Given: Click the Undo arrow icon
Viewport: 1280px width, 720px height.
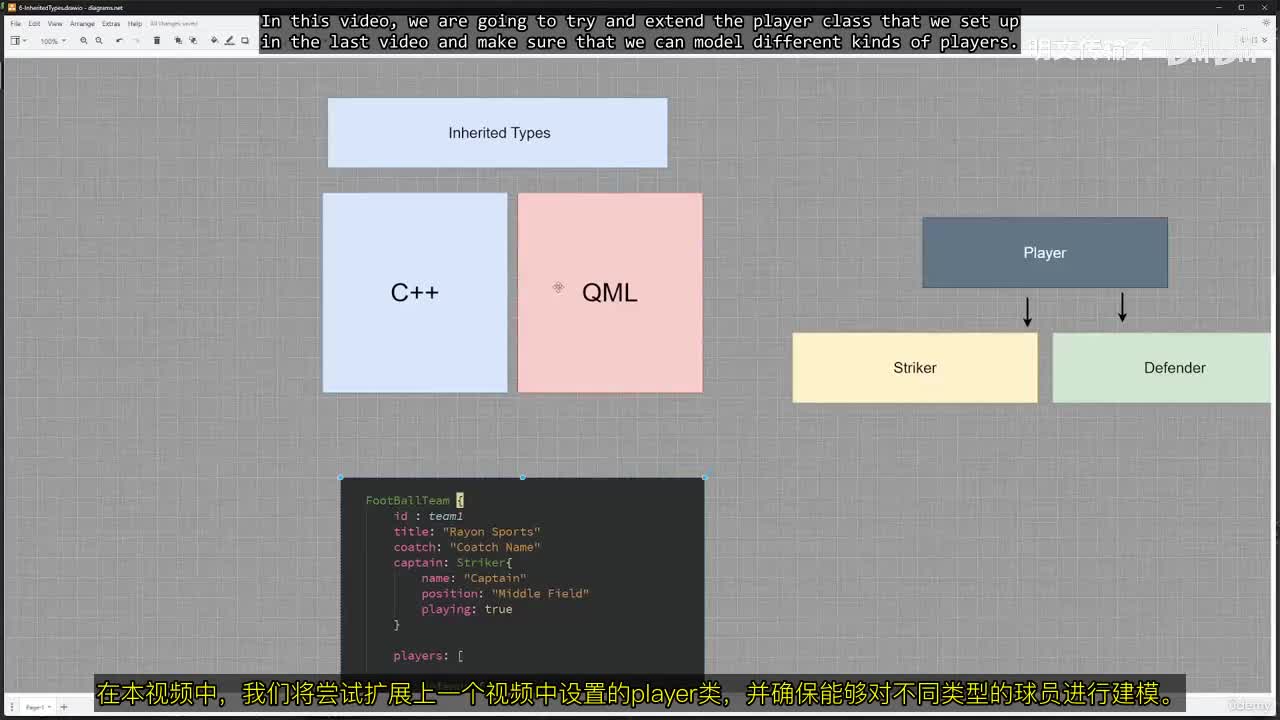Looking at the screenshot, I should pyautogui.click(x=119, y=41).
